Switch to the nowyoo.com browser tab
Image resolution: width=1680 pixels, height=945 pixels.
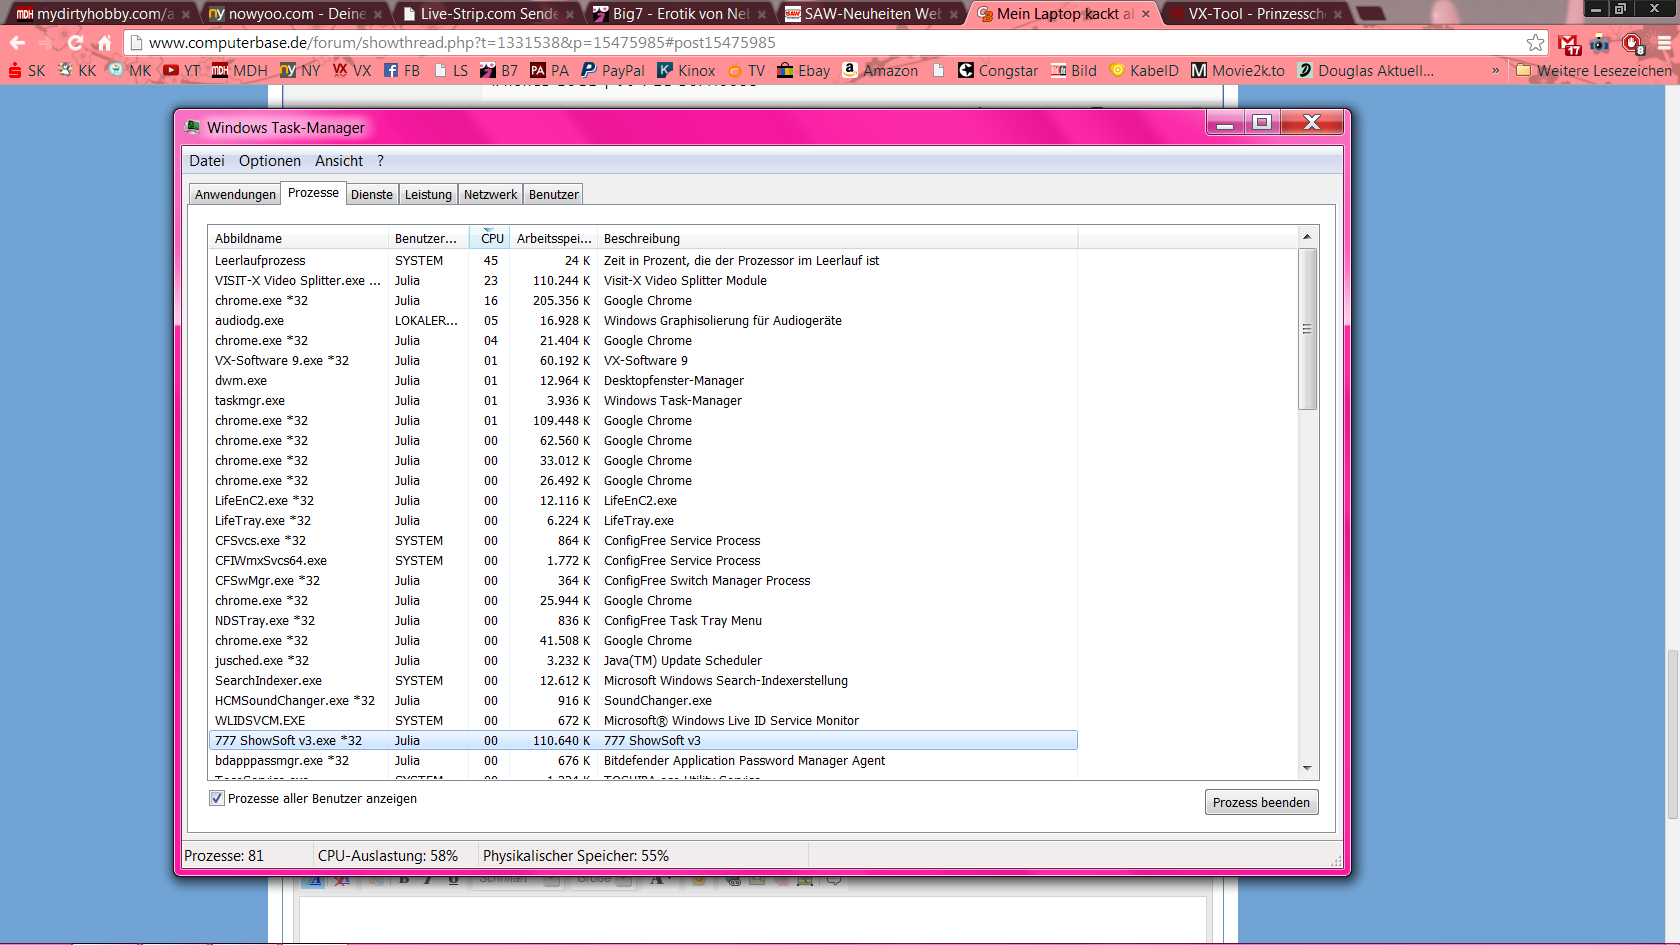tap(294, 14)
